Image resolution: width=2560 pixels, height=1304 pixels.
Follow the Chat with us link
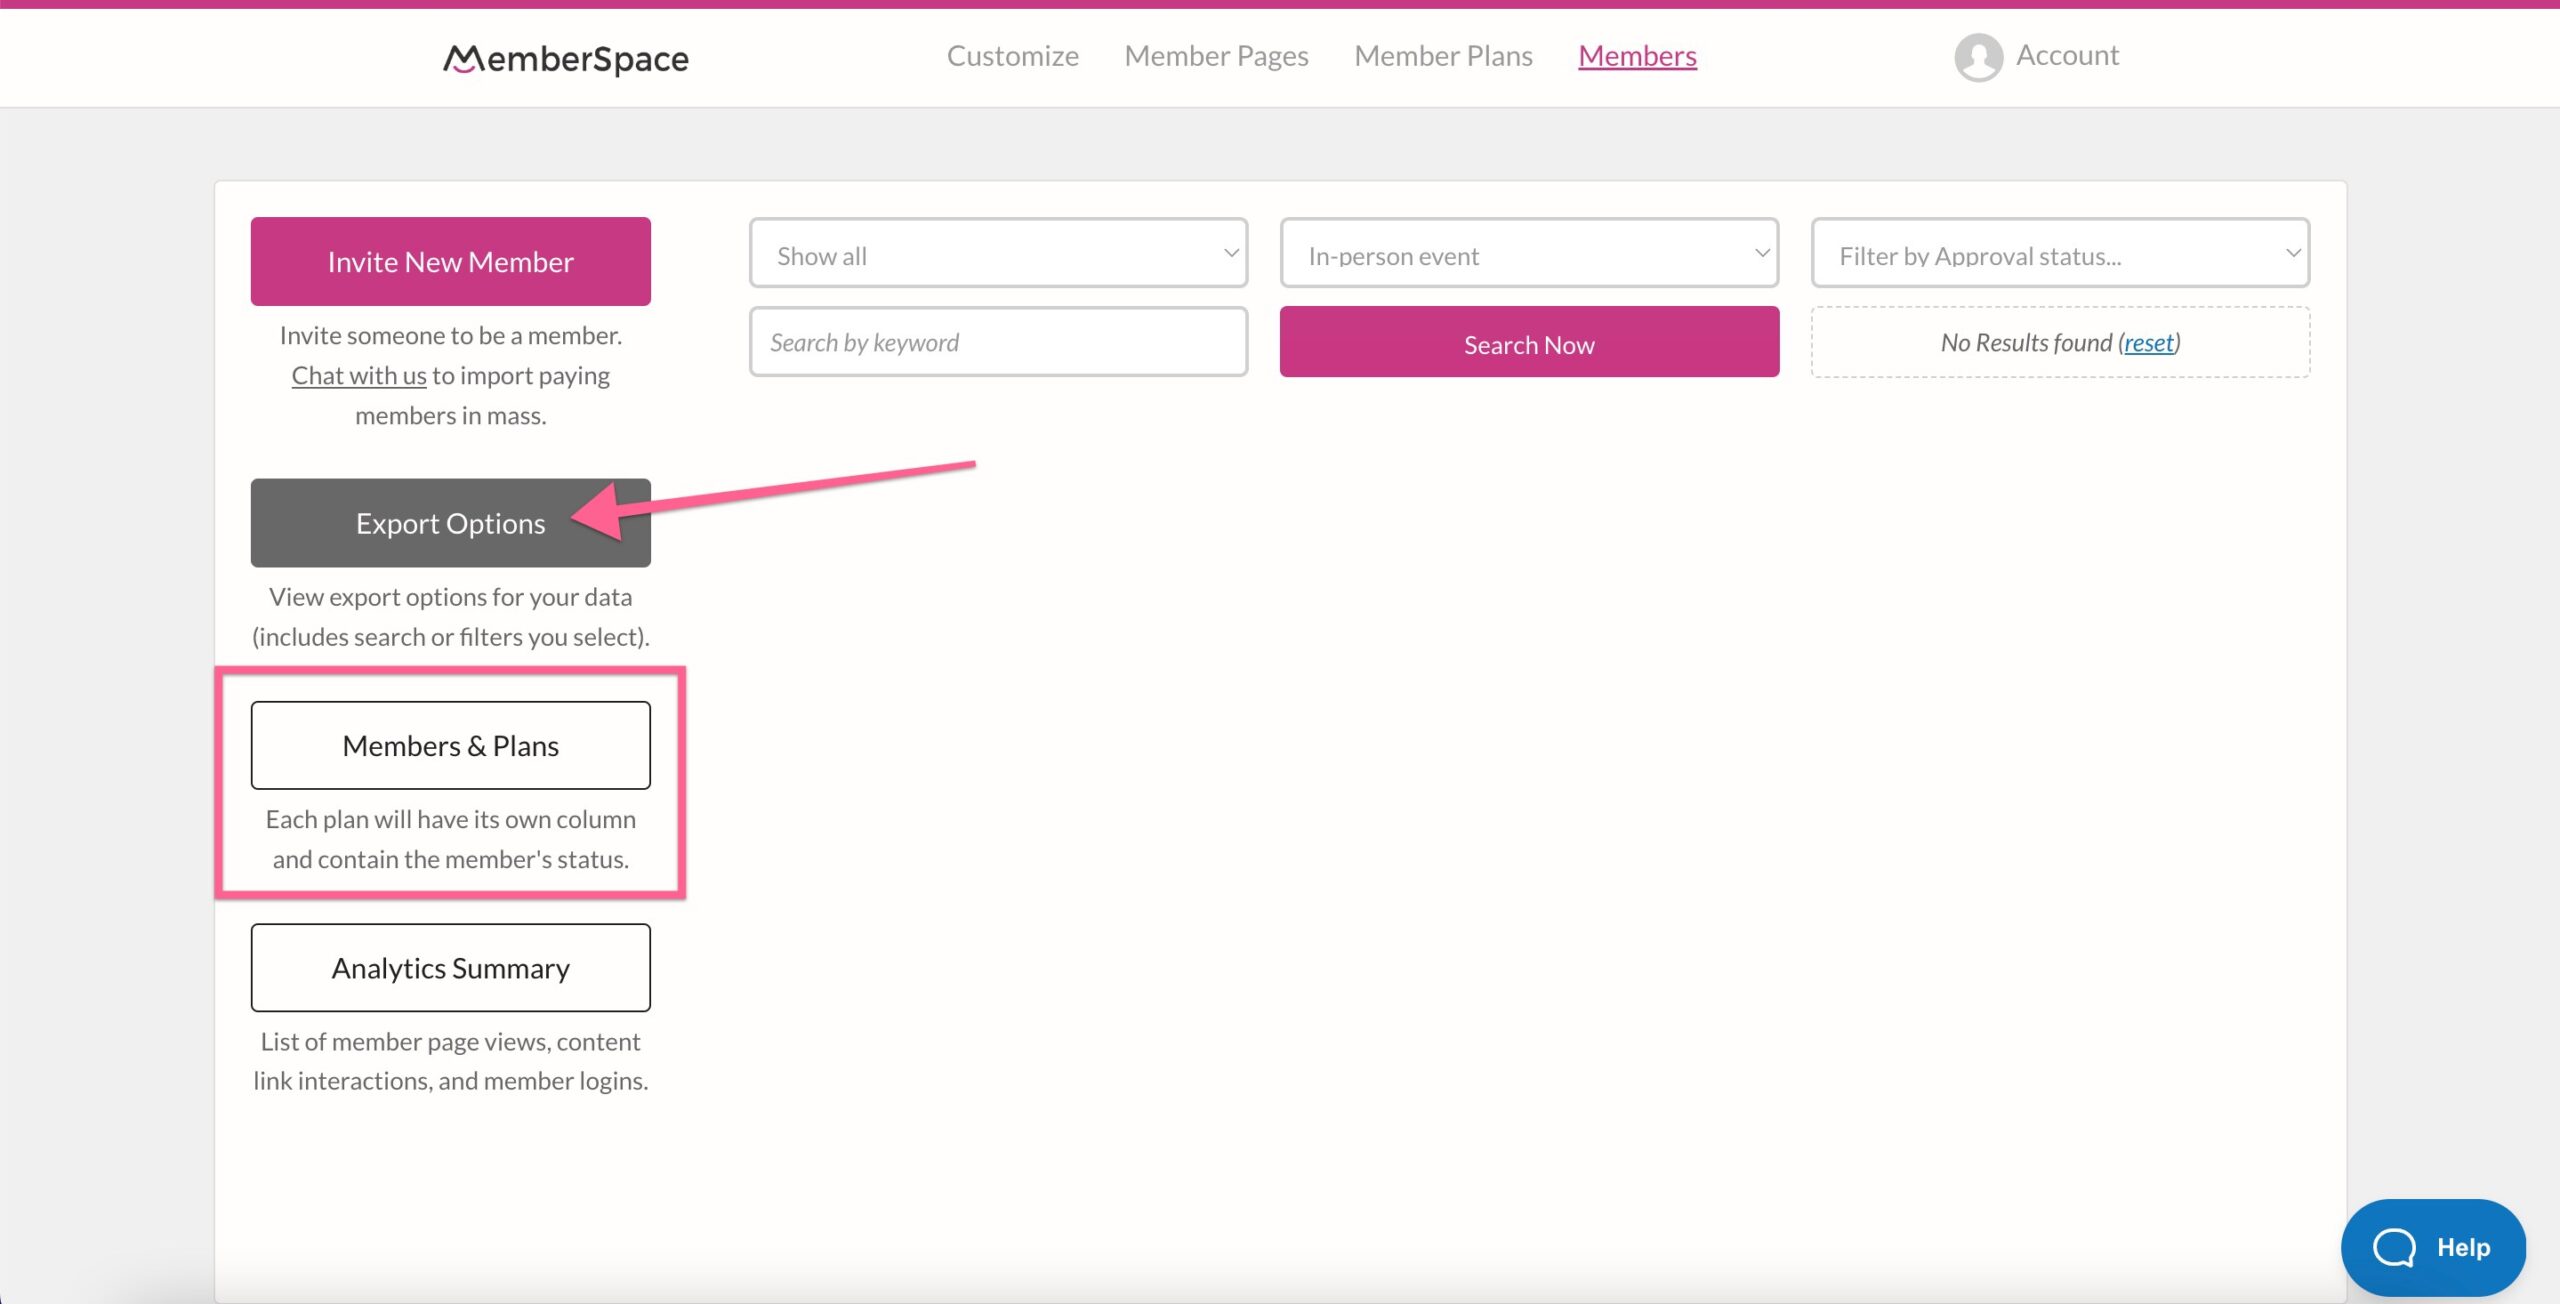359,375
